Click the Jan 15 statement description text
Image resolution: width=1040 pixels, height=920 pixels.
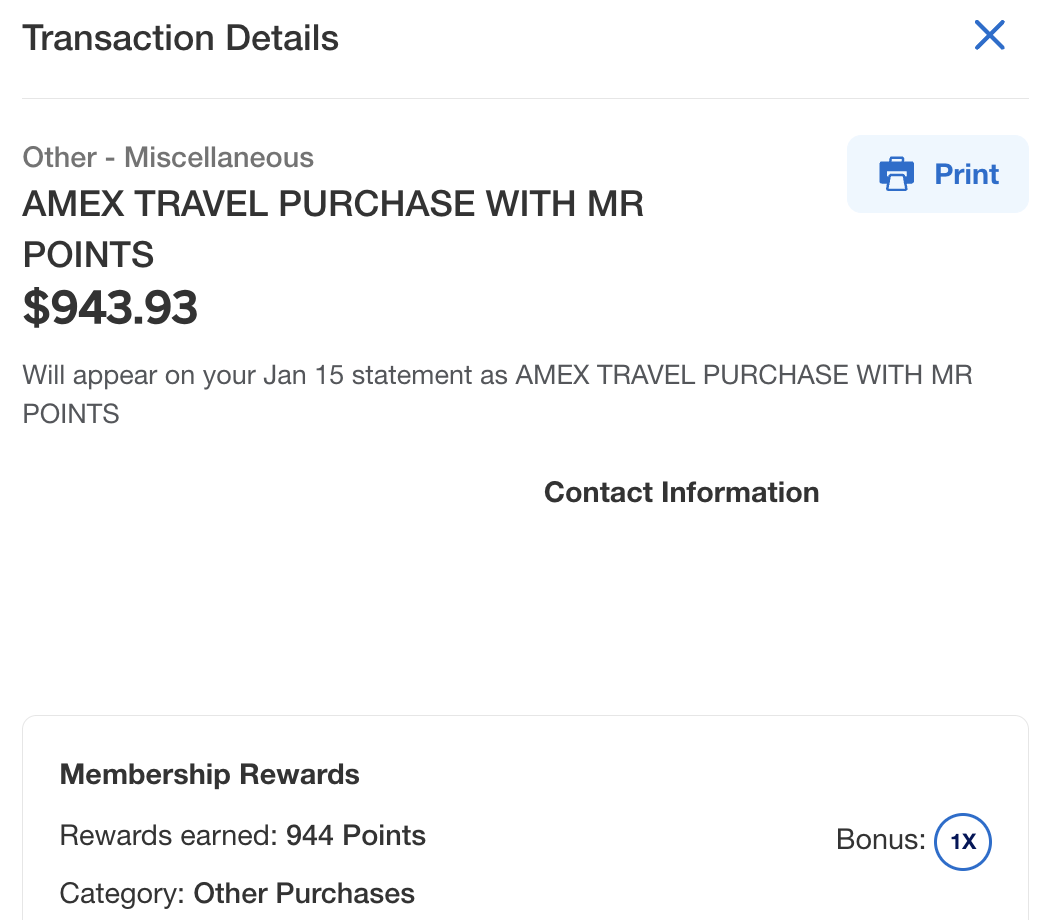[497, 376]
